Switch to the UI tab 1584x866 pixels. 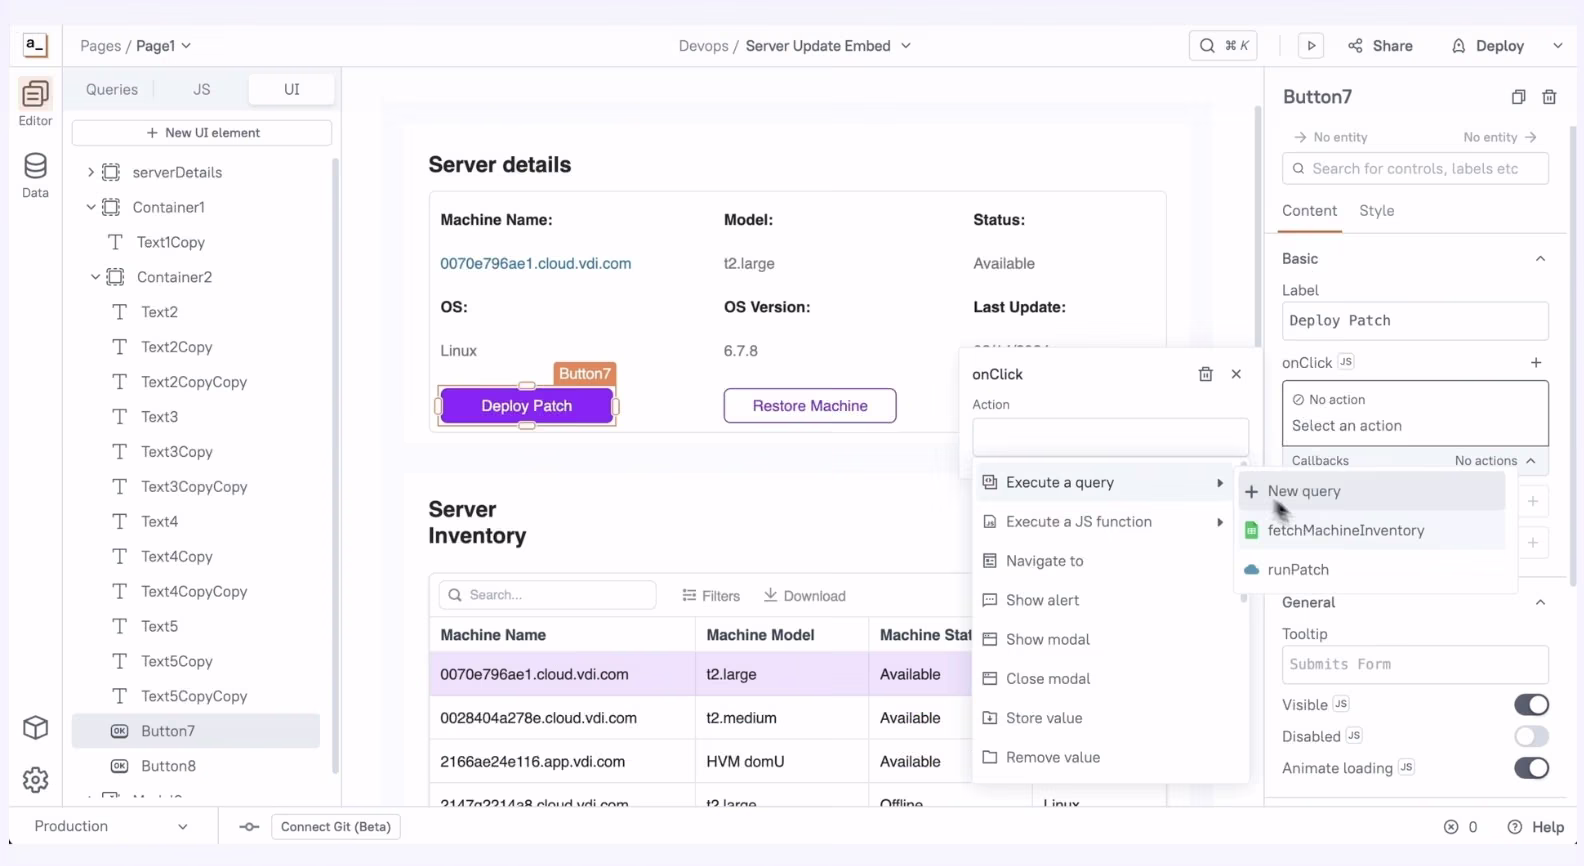click(291, 89)
